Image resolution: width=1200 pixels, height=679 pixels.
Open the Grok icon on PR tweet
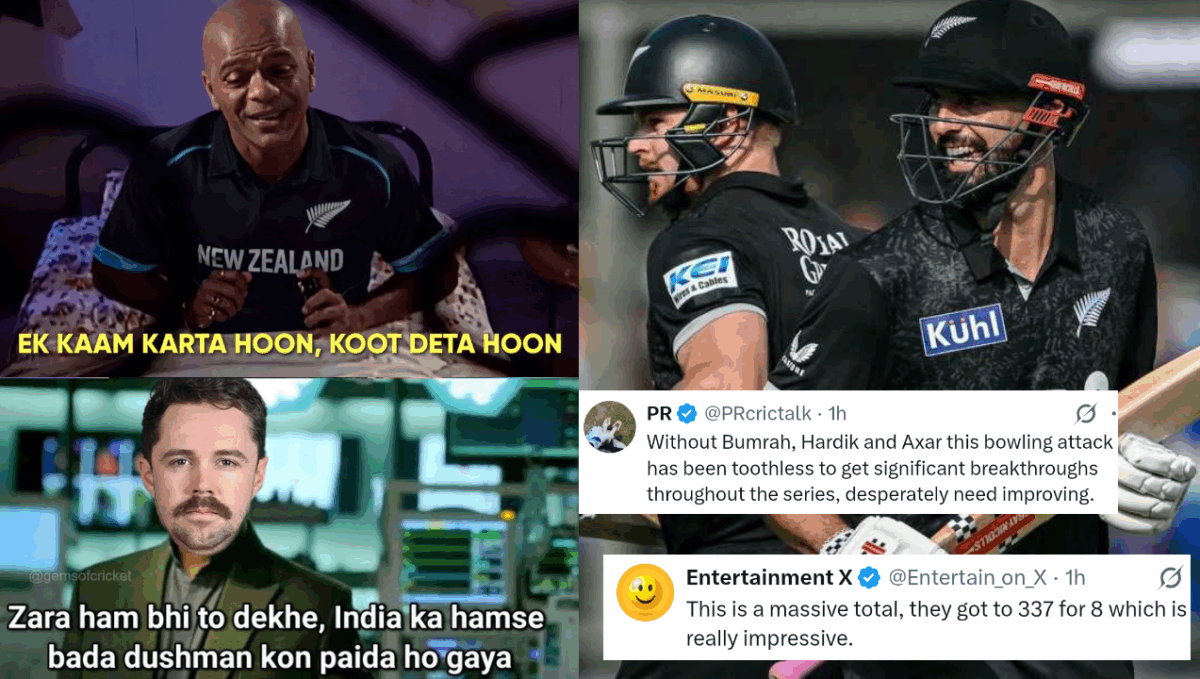pyautogui.click(x=1085, y=413)
